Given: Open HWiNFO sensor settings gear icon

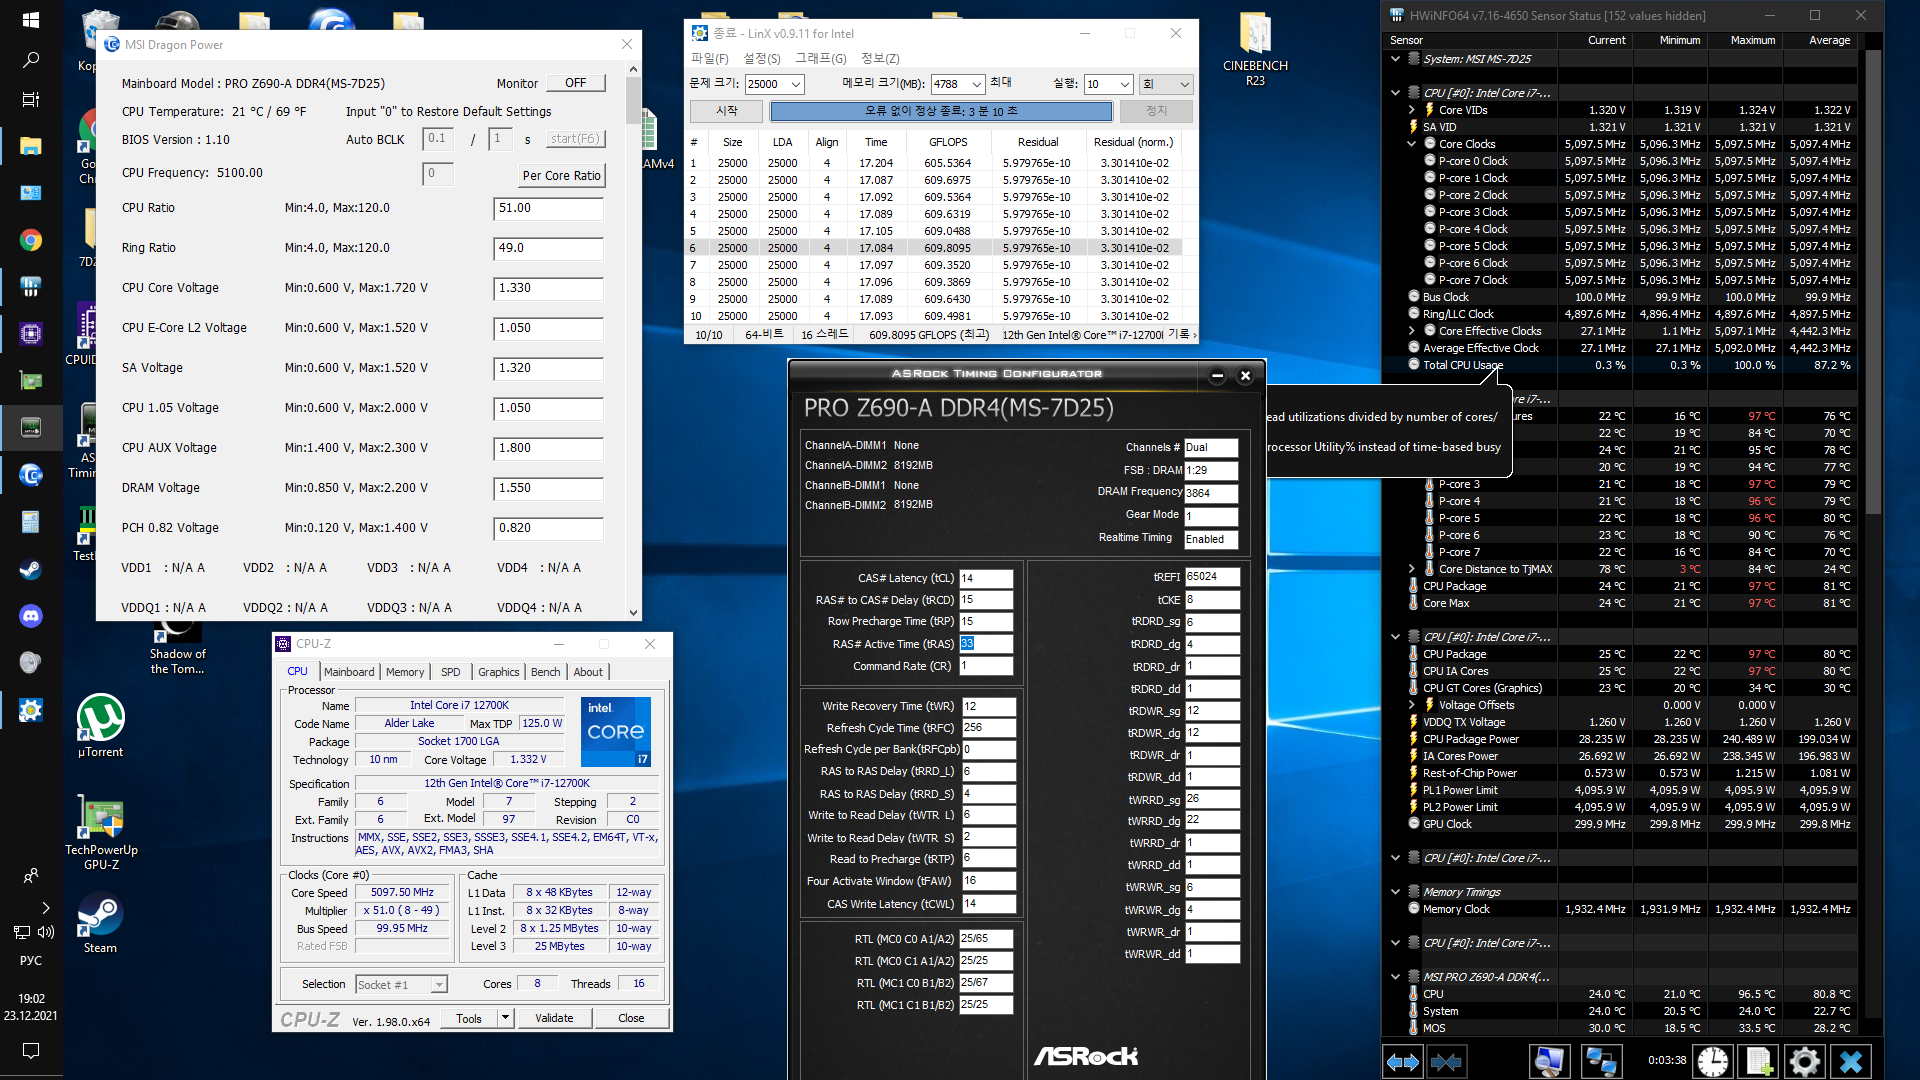Looking at the screenshot, I should coord(1804,1061).
